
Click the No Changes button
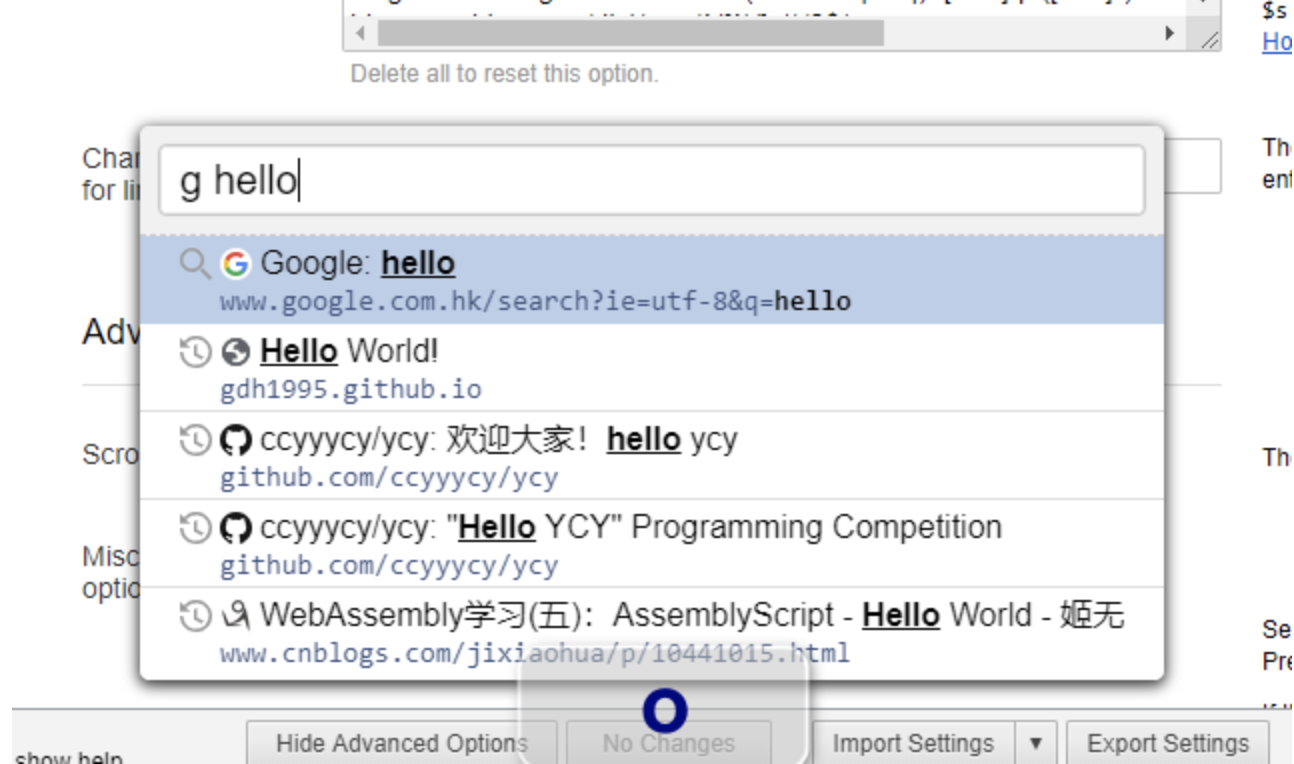point(669,743)
